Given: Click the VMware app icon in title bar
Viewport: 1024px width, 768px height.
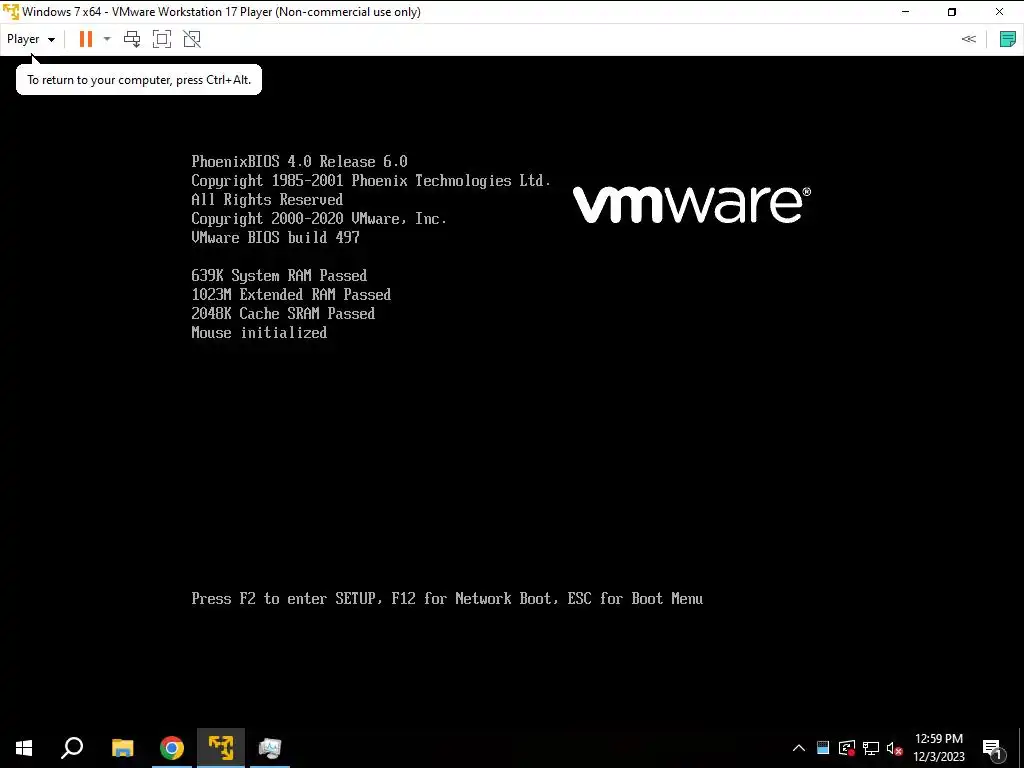Looking at the screenshot, I should click(11, 12).
